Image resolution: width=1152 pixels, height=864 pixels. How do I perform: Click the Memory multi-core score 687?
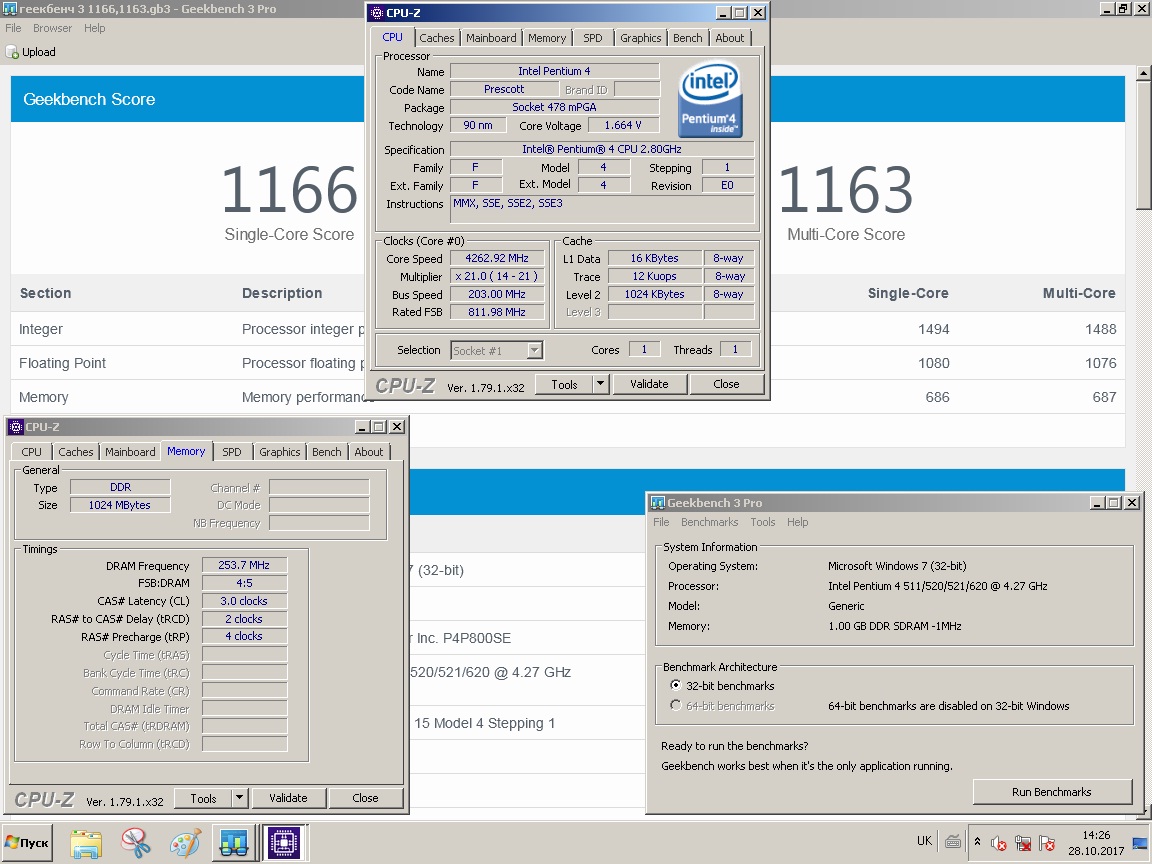point(1104,397)
